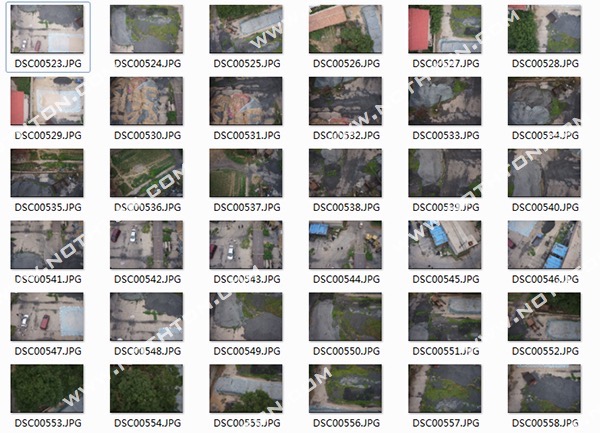
Task: Click the DSC00553.JPG tree canopy thumbnail
Action: pyautogui.click(x=47, y=389)
